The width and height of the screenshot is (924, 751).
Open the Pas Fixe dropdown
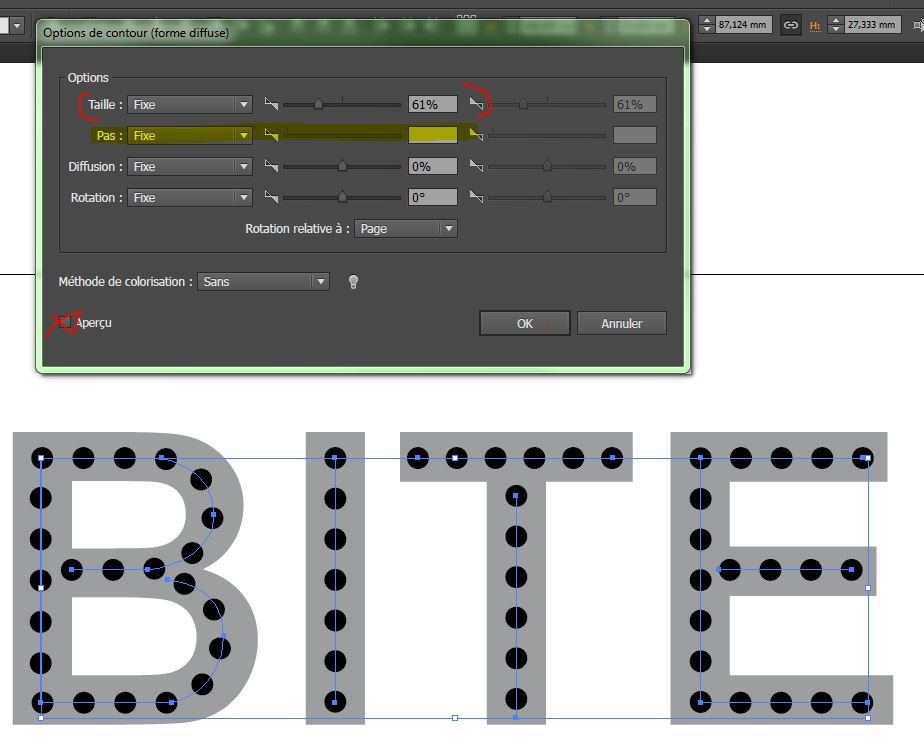pyautogui.click(x=189, y=135)
